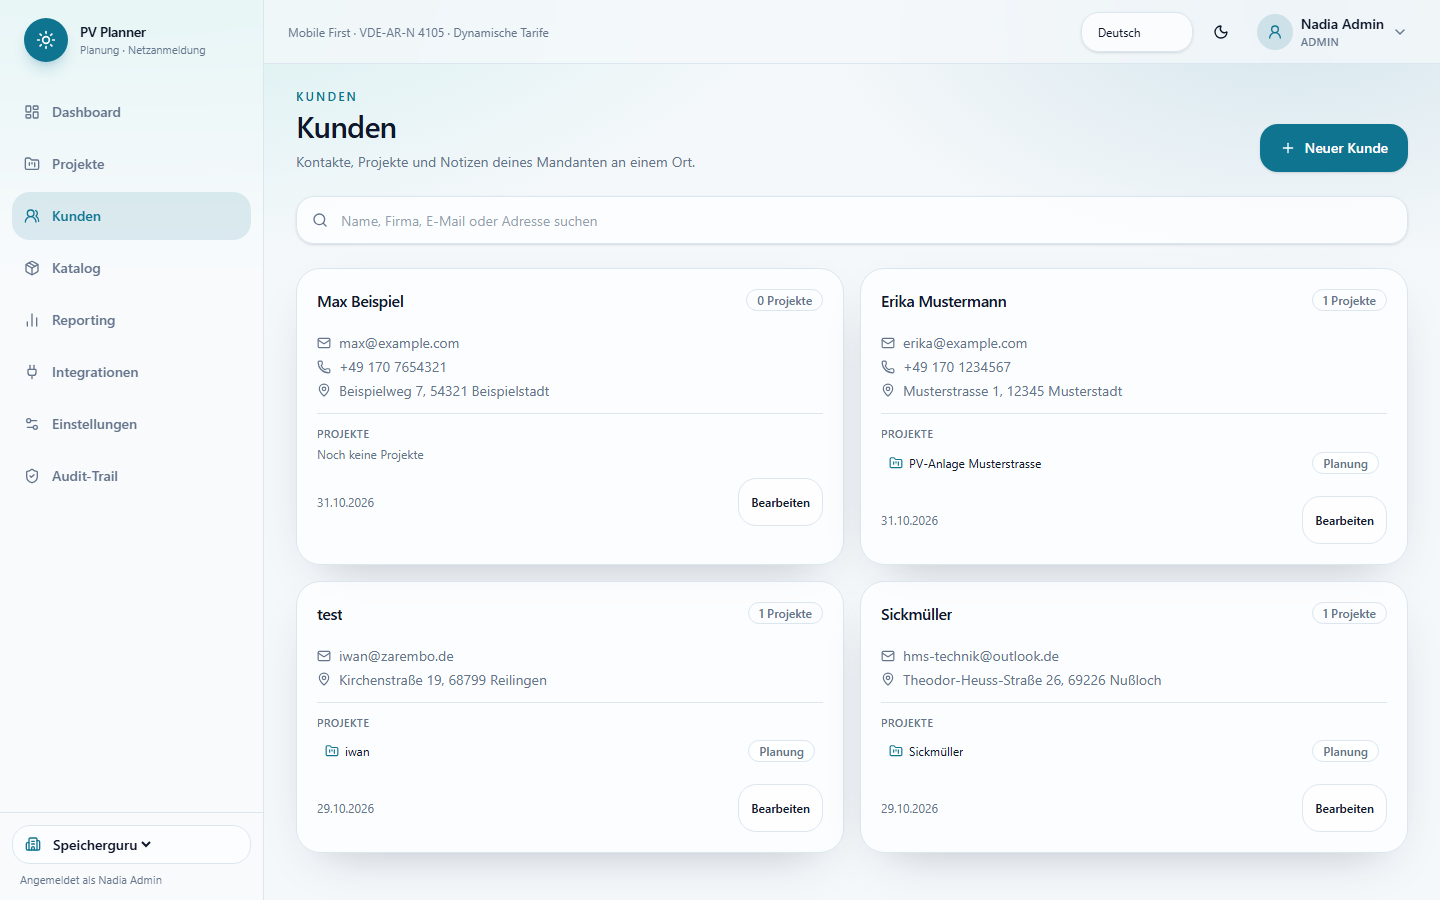Screen dimensions: 1440x900
Task: Click the location pin beside Musterstrasse 1
Action: (888, 391)
